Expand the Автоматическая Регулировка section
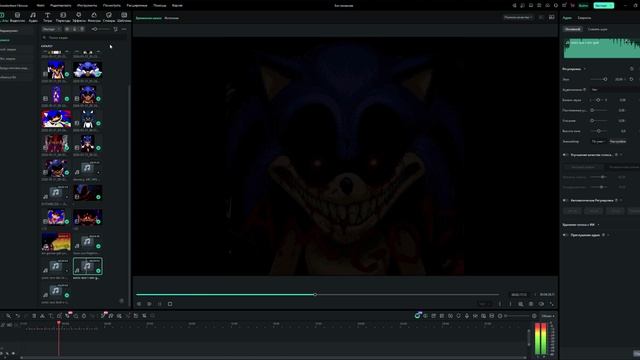640x360 pixels. pos(621,200)
